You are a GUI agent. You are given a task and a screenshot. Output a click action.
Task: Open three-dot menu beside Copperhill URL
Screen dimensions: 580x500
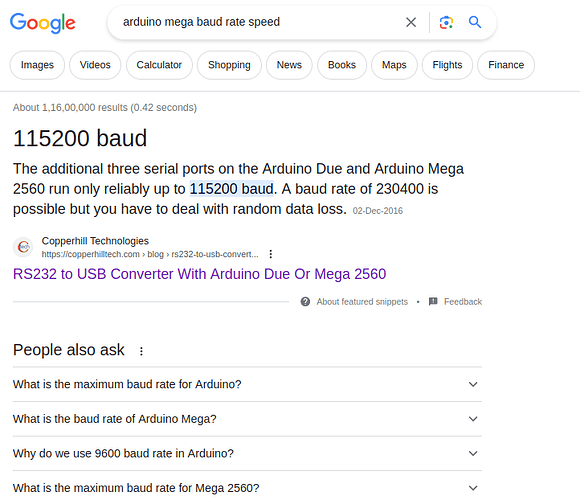[271, 254]
